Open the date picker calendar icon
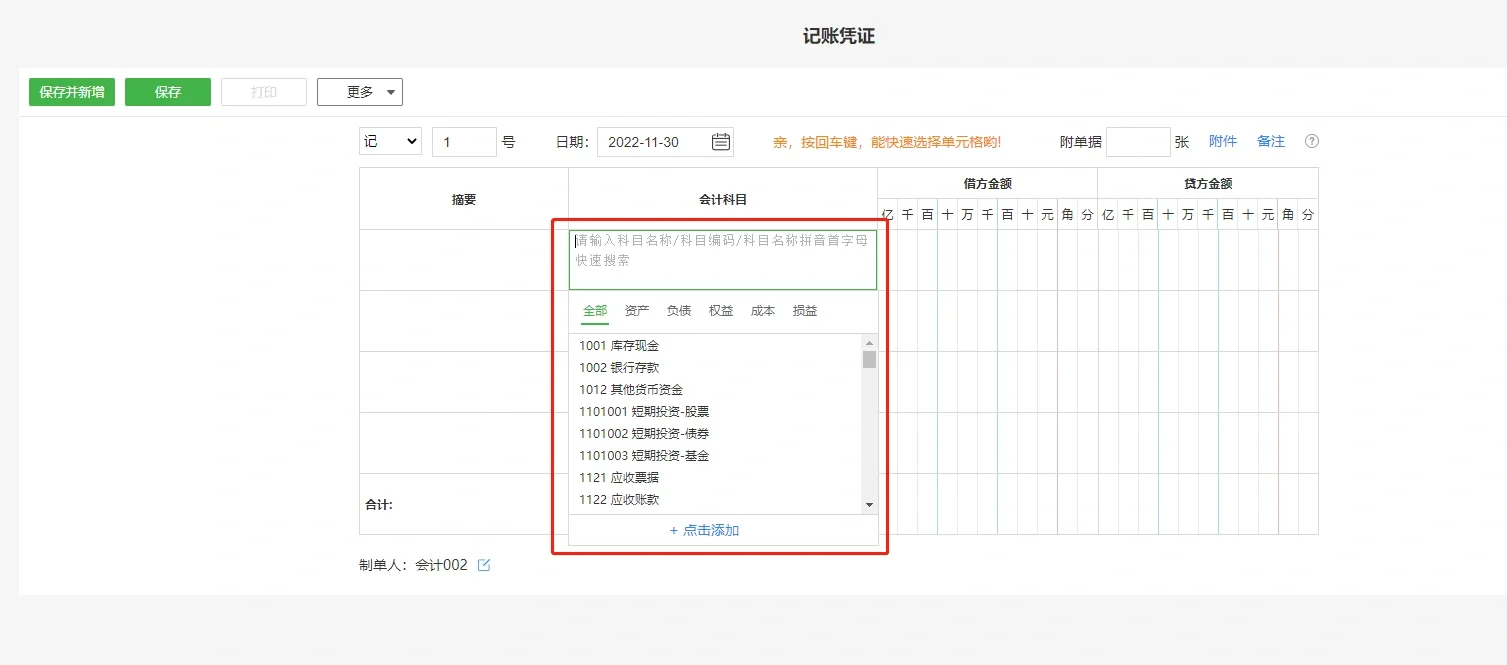 coord(719,141)
